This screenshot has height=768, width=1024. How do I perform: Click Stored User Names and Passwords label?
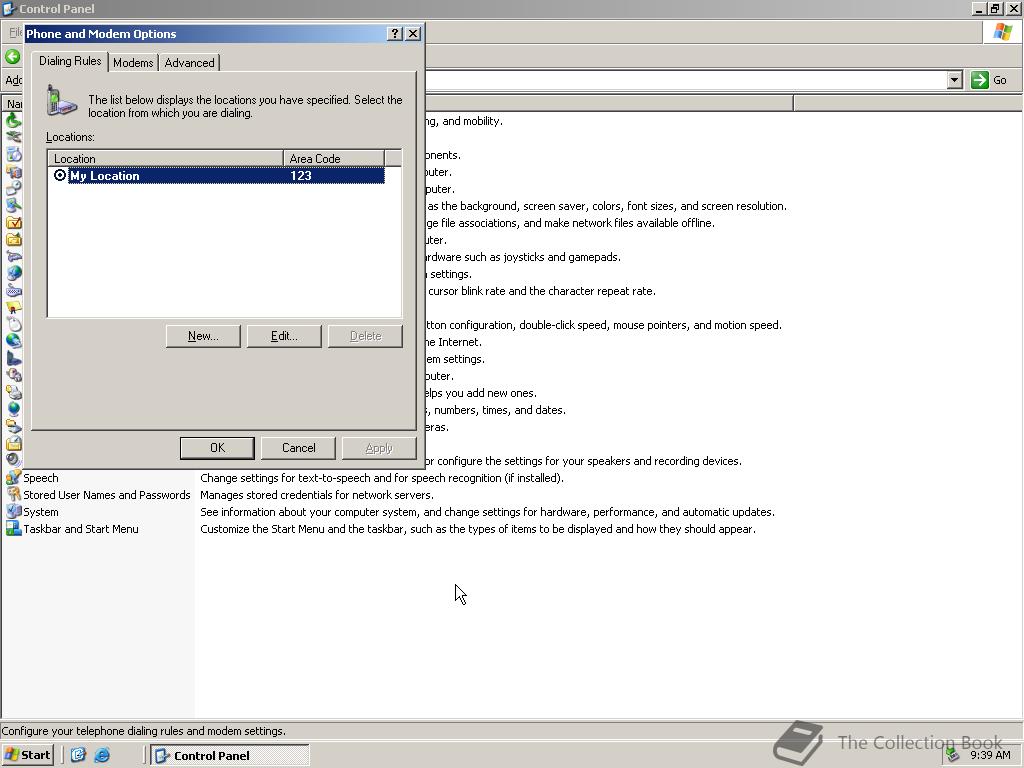point(107,495)
